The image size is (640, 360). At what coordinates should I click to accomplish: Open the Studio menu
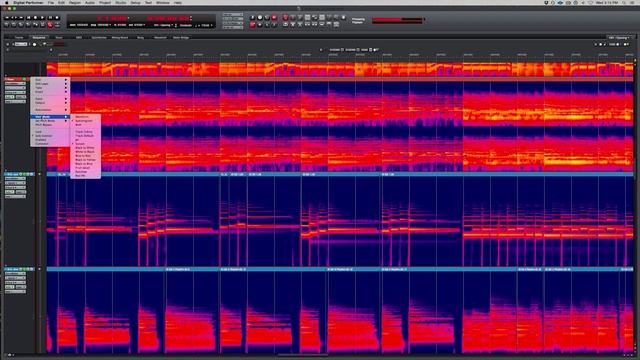121,2
